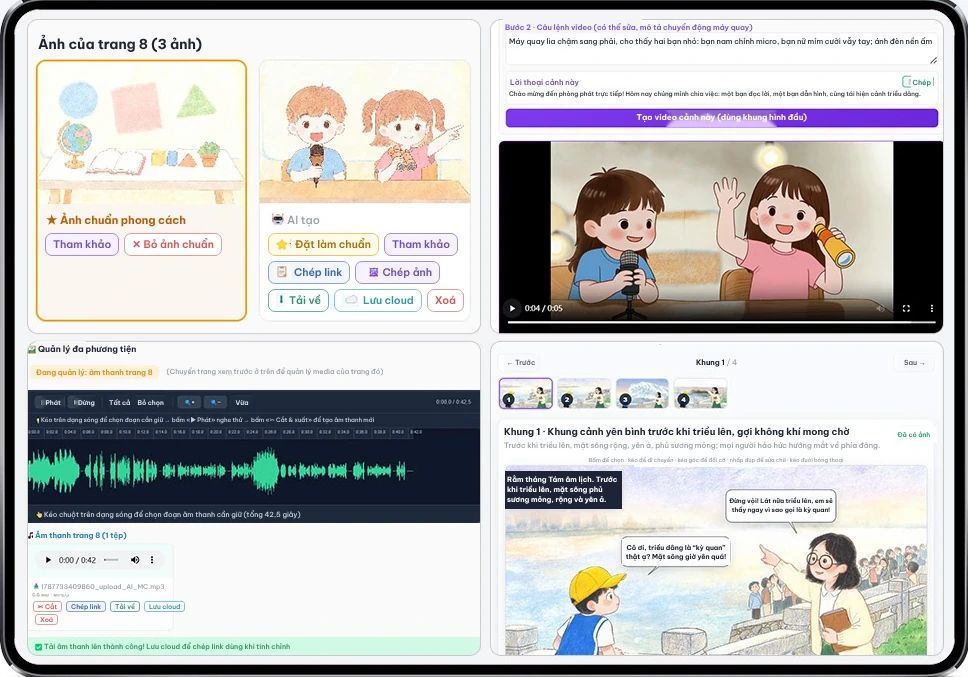Click Phát in the waveform toolbar
The image size is (968, 677).
pos(51,402)
